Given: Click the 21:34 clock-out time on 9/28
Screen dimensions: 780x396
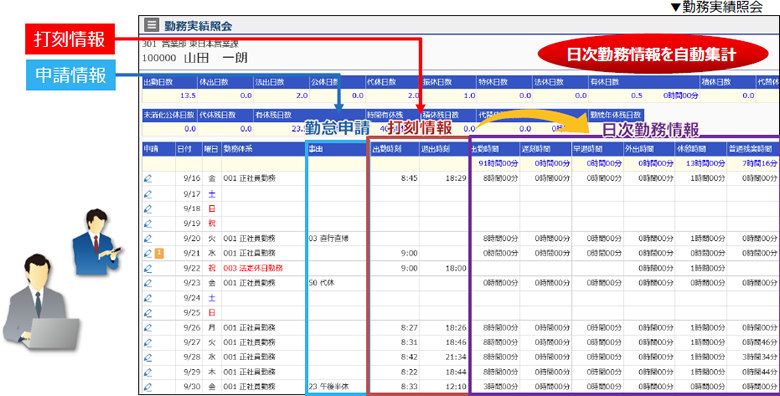Looking at the screenshot, I should pyautogui.click(x=456, y=357).
